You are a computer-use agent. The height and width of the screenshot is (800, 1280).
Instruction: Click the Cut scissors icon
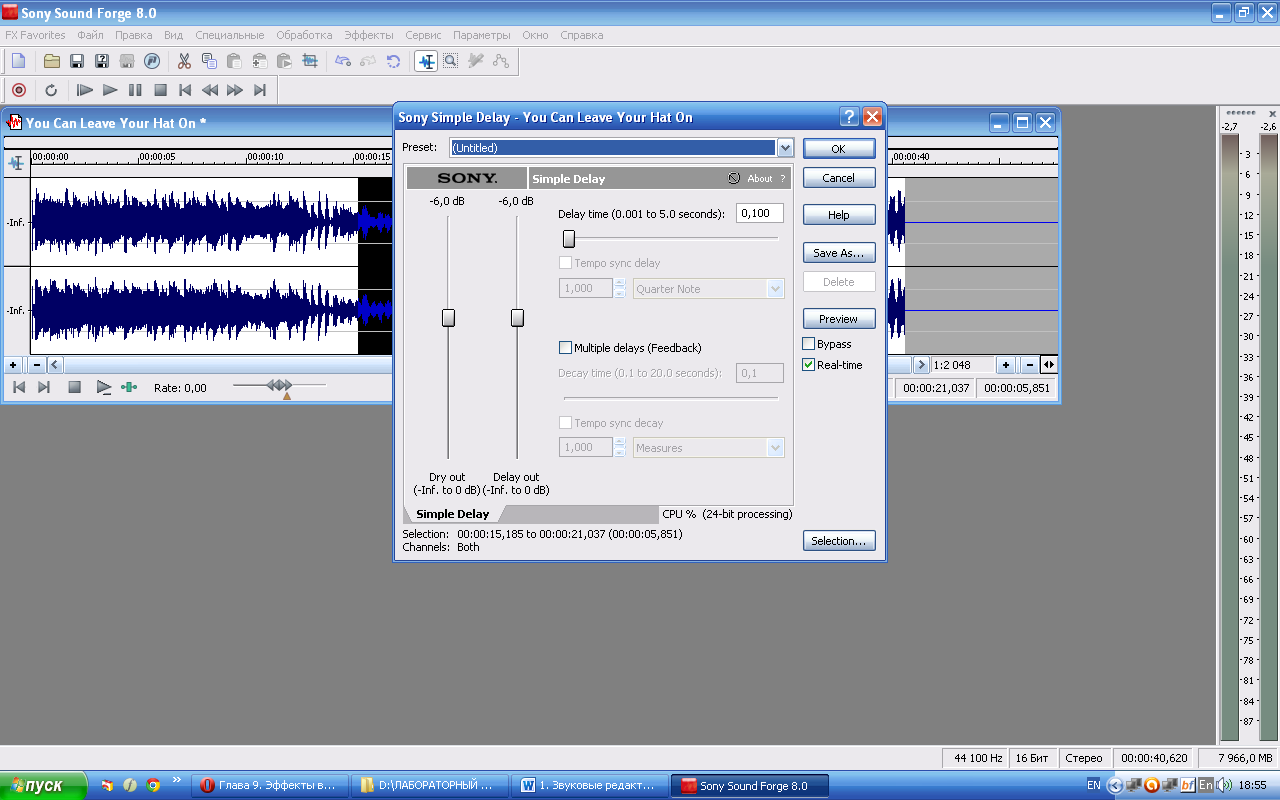coord(184,61)
